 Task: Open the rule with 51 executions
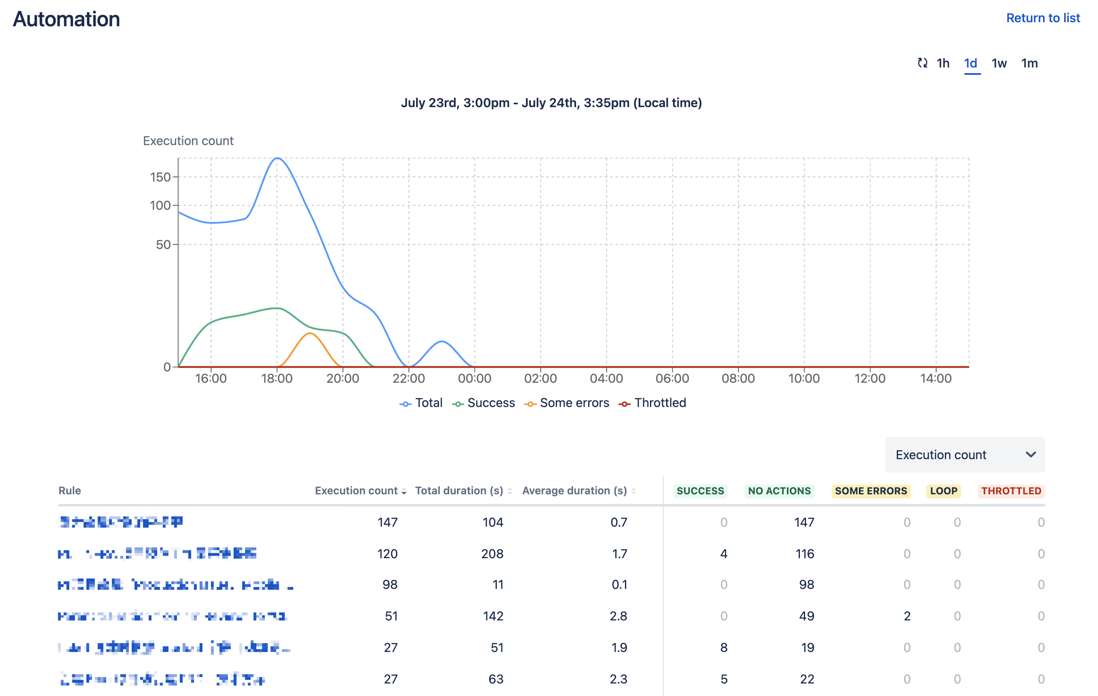click(172, 616)
